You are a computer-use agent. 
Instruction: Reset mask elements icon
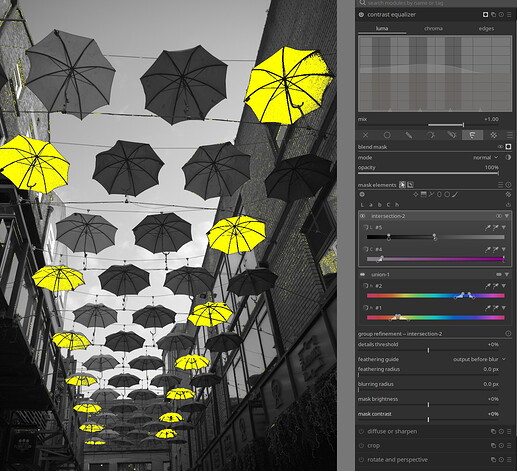click(x=508, y=185)
